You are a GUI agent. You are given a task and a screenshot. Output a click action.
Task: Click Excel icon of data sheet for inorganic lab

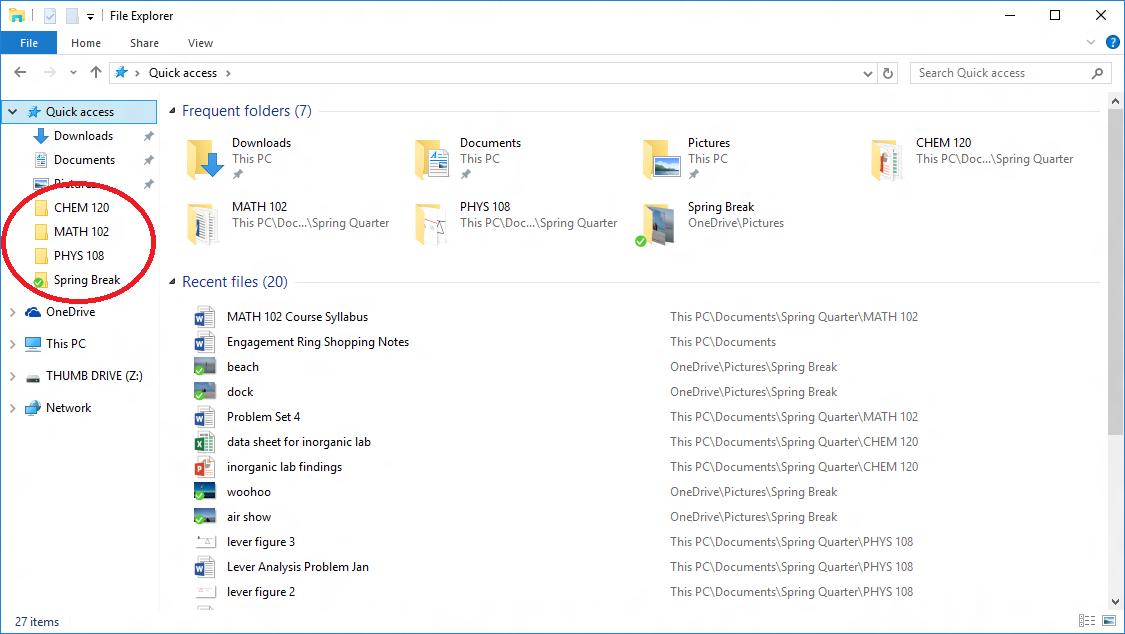[204, 442]
